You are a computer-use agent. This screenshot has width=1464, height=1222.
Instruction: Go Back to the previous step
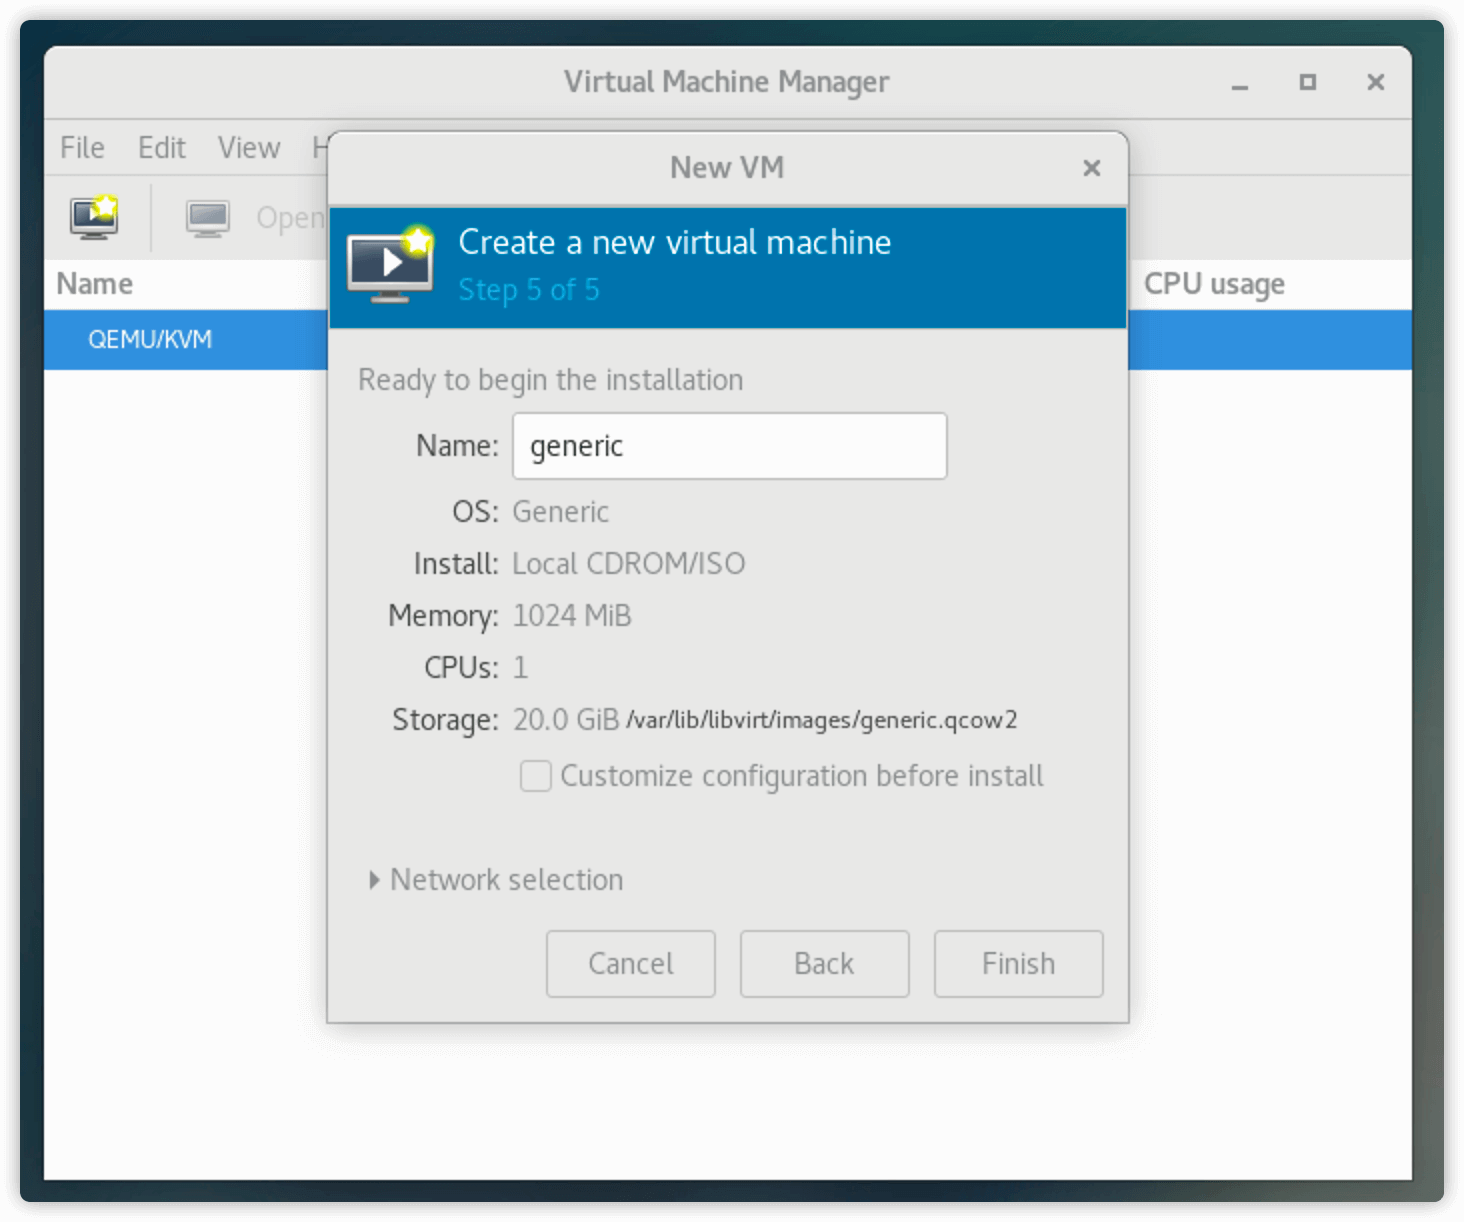point(824,964)
